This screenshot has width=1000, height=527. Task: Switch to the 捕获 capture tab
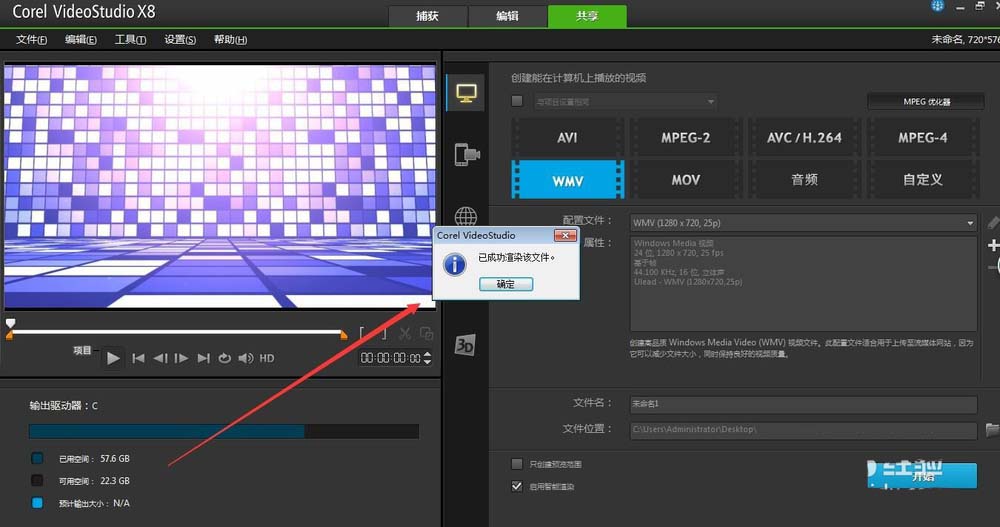click(x=427, y=16)
